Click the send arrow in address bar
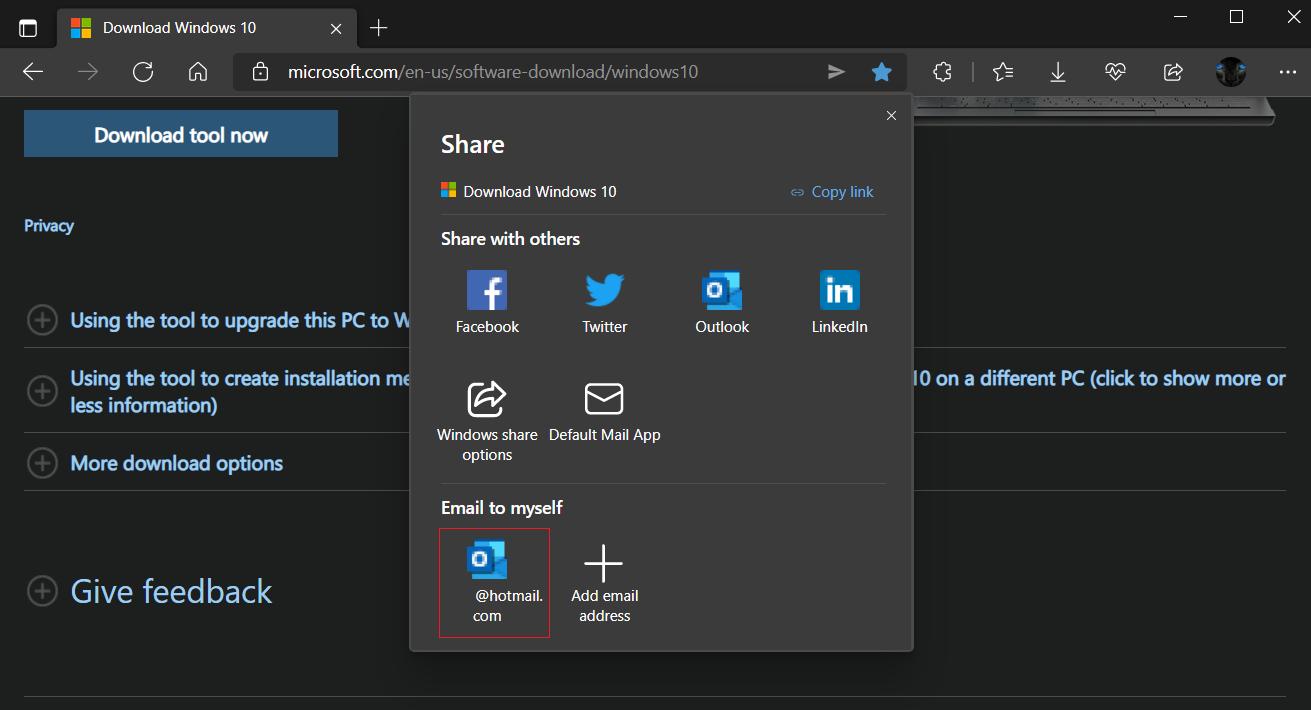This screenshot has height=710, width=1311. click(836, 72)
